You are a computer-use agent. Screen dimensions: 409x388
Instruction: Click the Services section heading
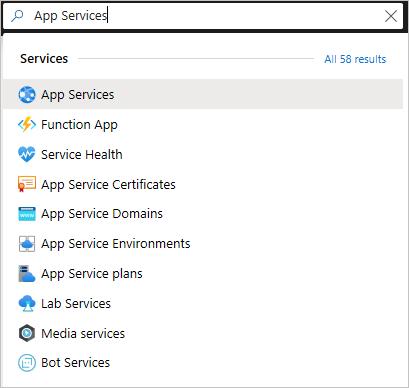(44, 59)
